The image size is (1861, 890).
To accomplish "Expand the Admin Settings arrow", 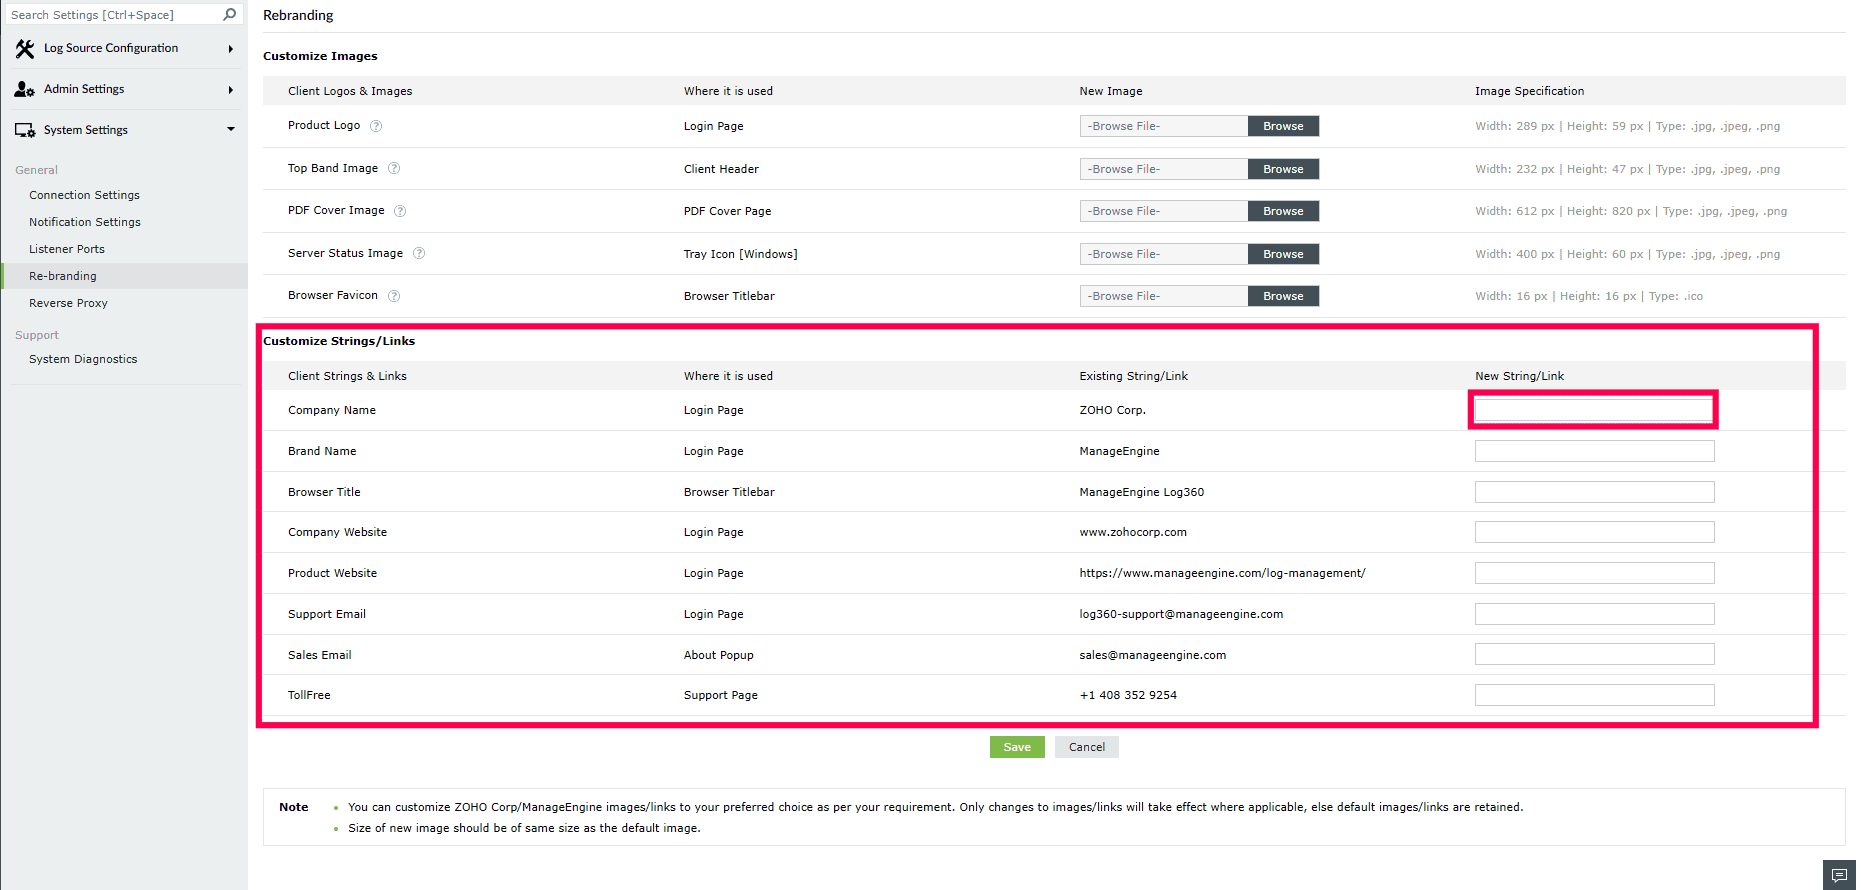I will pyautogui.click(x=231, y=90).
